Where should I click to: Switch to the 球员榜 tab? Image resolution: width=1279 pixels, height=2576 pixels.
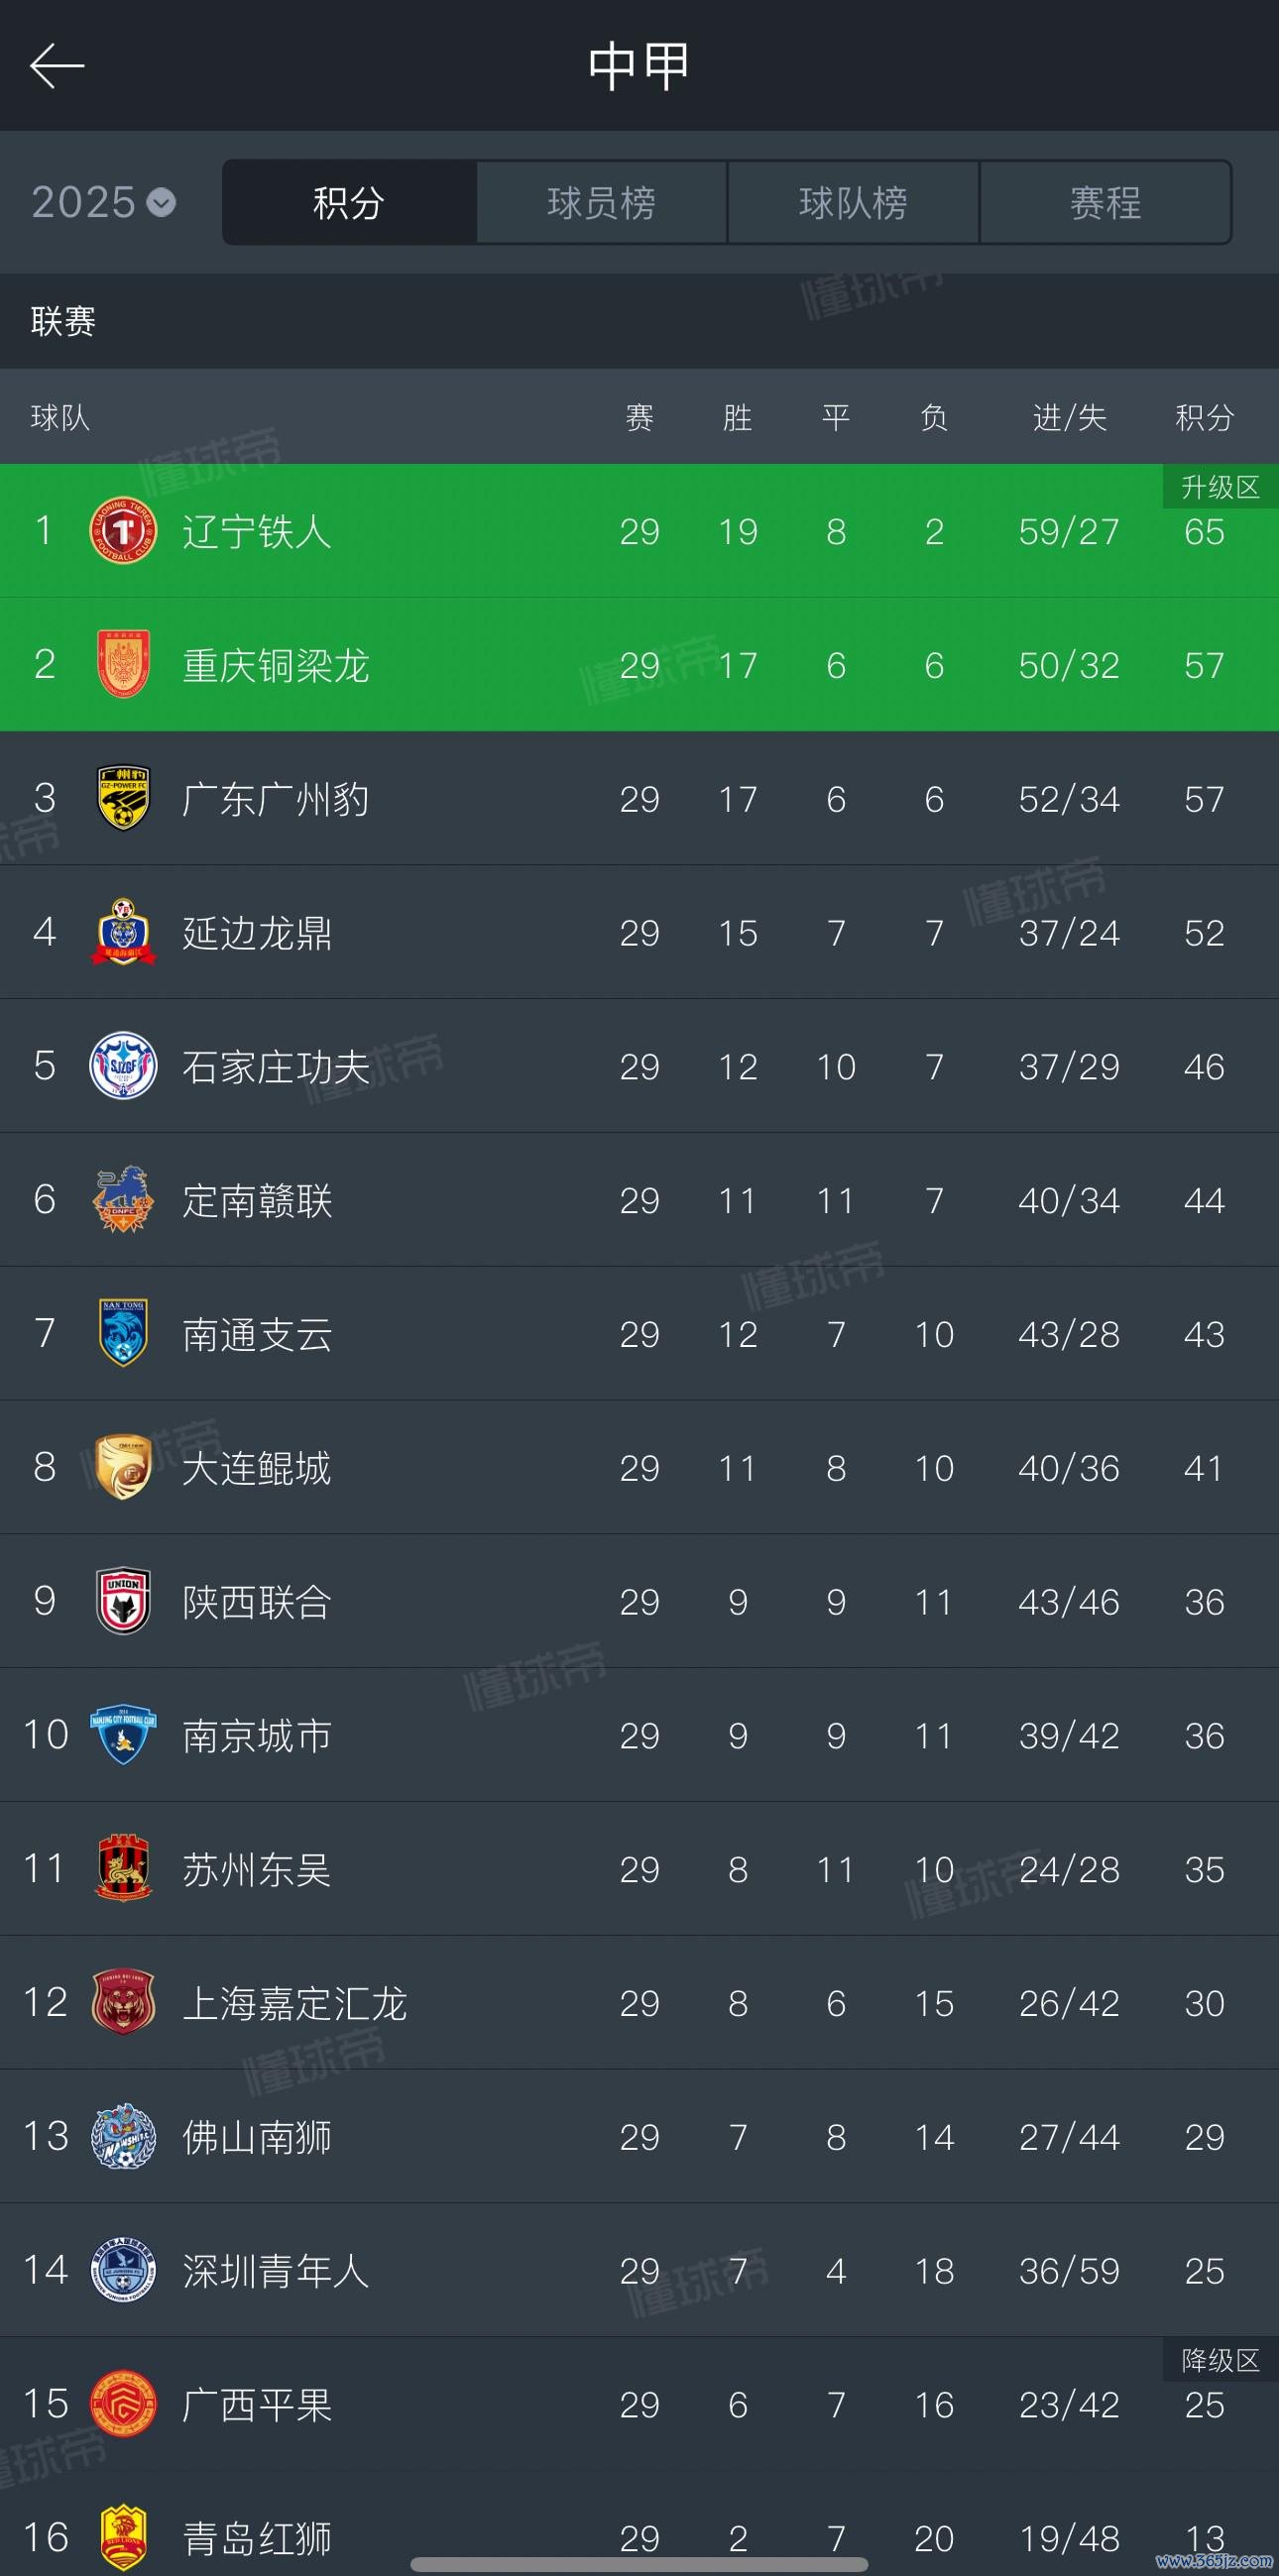click(601, 203)
